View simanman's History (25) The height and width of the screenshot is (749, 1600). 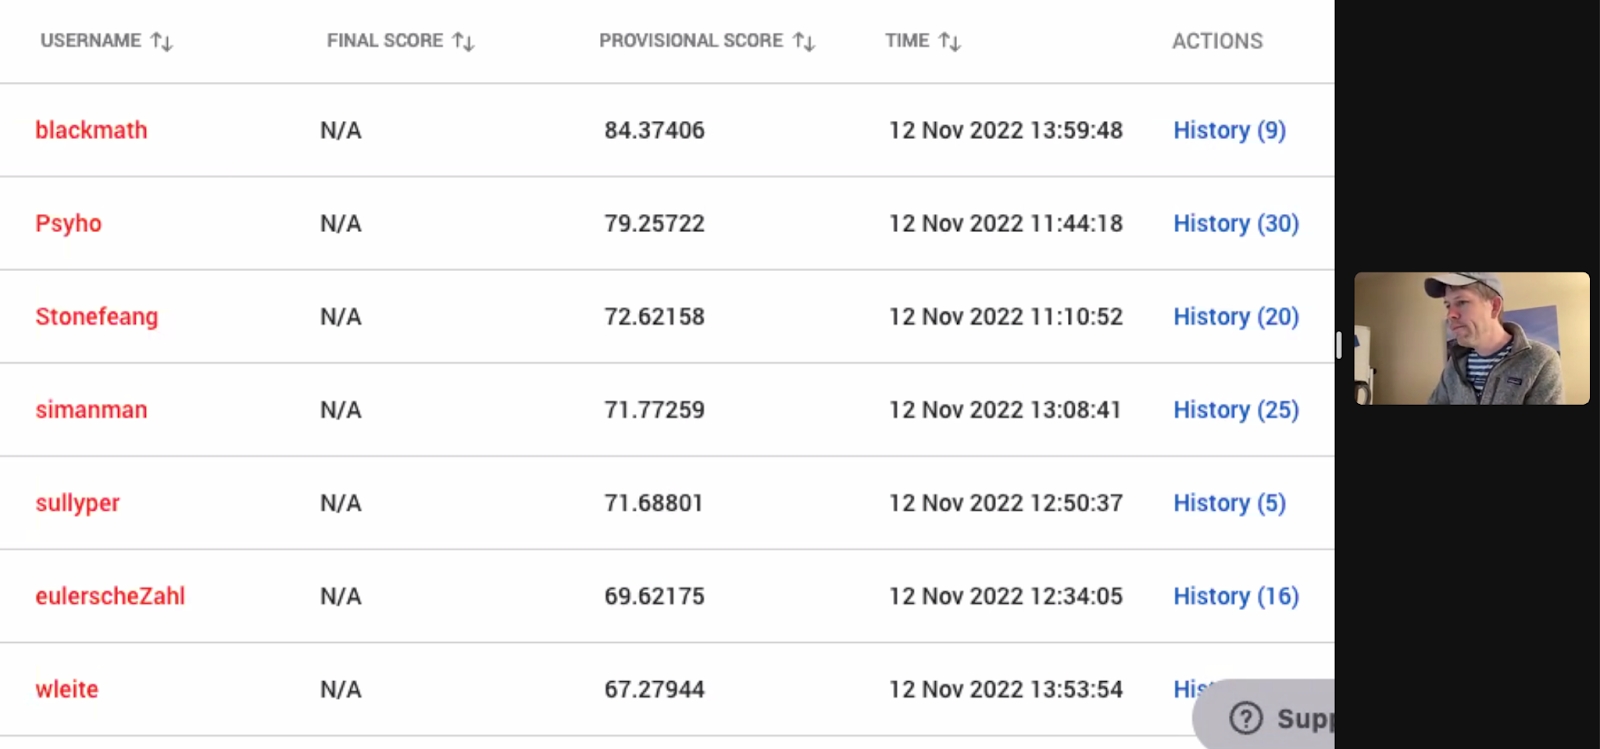click(1236, 410)
